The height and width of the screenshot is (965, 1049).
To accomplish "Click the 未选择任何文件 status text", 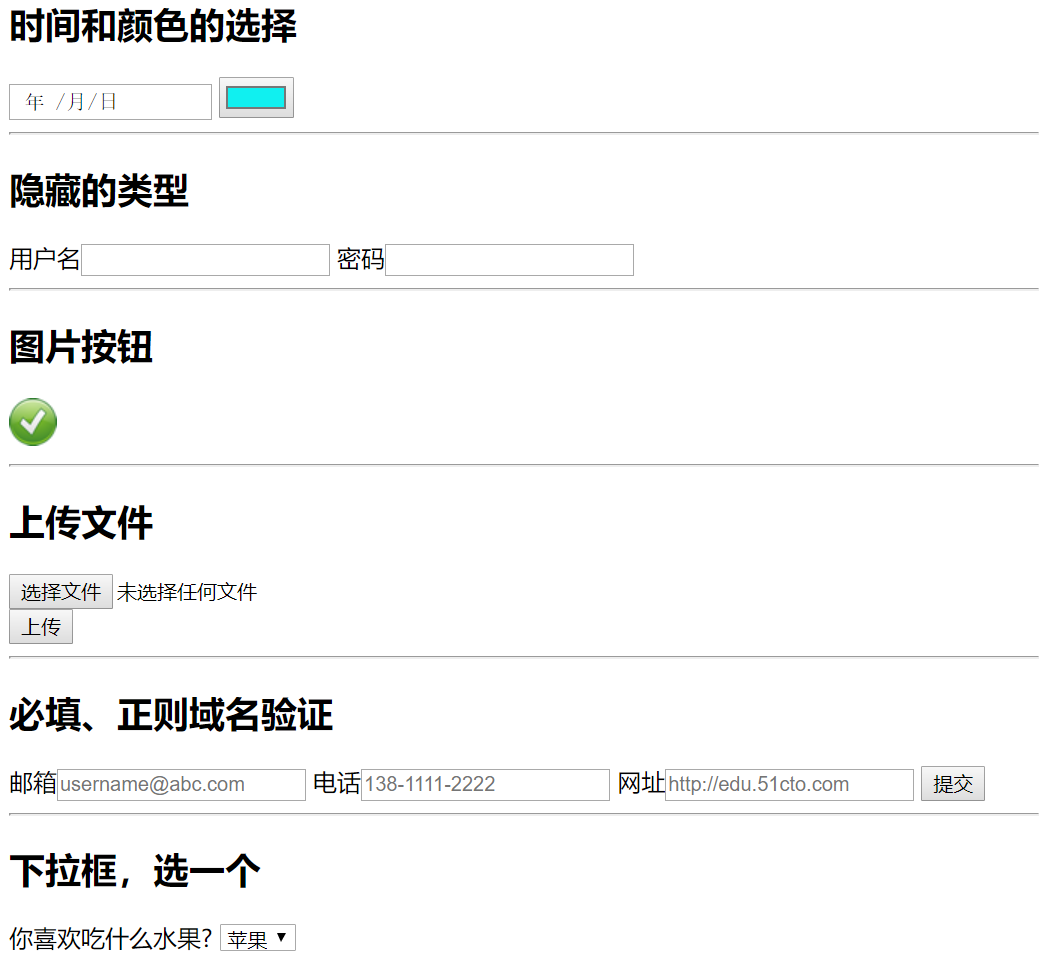I will pos(187,593).
